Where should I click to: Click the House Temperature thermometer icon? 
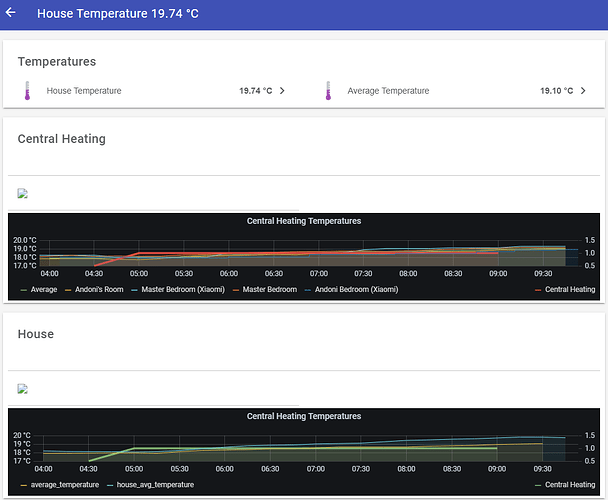(26, 91)
